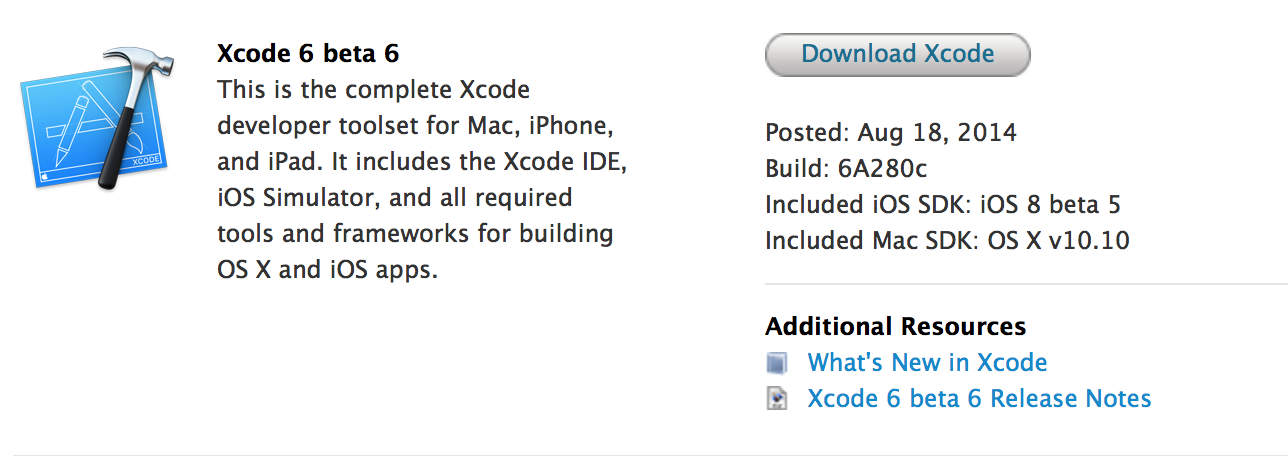Click the book icon beside What's New
The image size is (1288, 456).
[x=777, y=363]
